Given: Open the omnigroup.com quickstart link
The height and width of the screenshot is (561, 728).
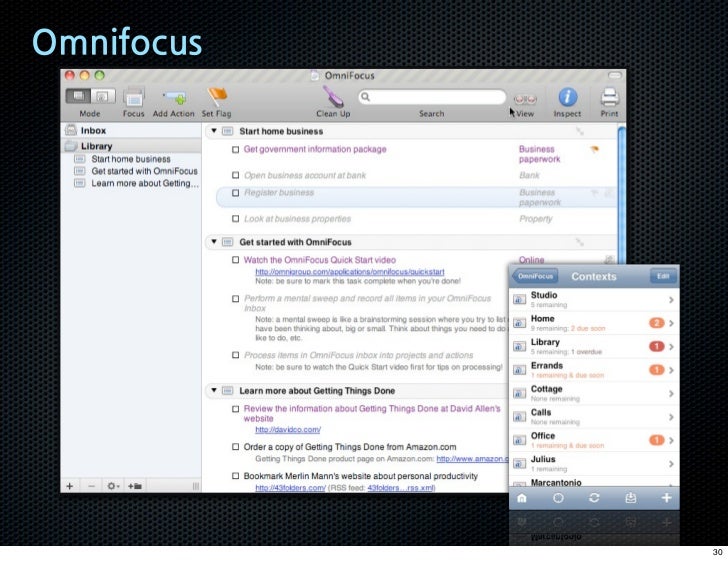Looking at the screenshot, I should [x=350, y=272].
